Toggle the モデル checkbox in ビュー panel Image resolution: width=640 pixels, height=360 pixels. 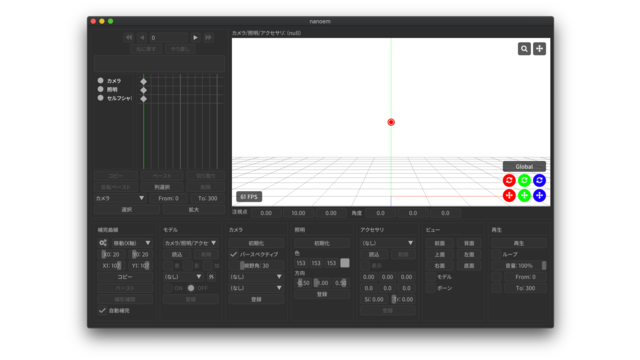431,277
